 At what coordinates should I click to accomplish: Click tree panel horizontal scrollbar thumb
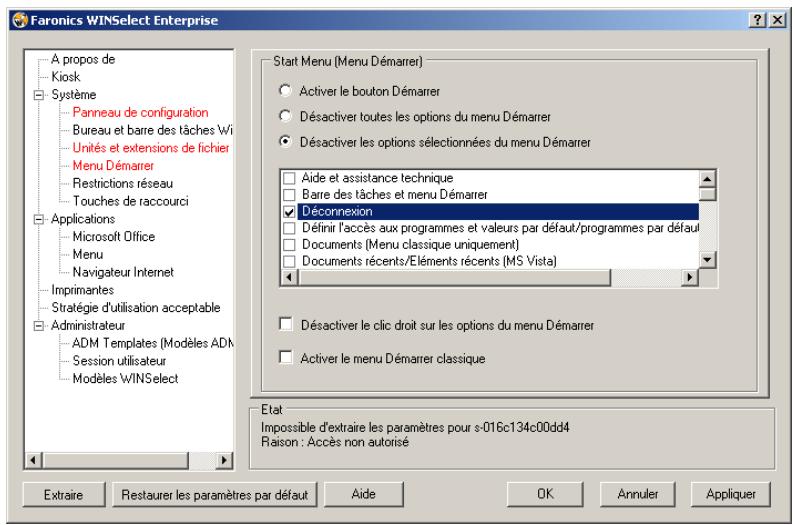pyautogui.click(x=116, y=461)
